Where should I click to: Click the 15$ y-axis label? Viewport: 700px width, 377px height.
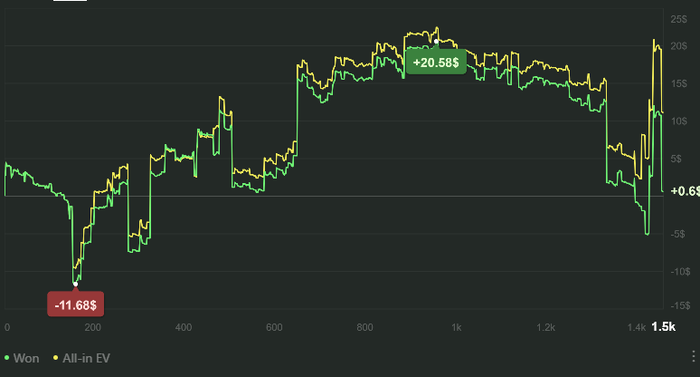tap(679, 84)
